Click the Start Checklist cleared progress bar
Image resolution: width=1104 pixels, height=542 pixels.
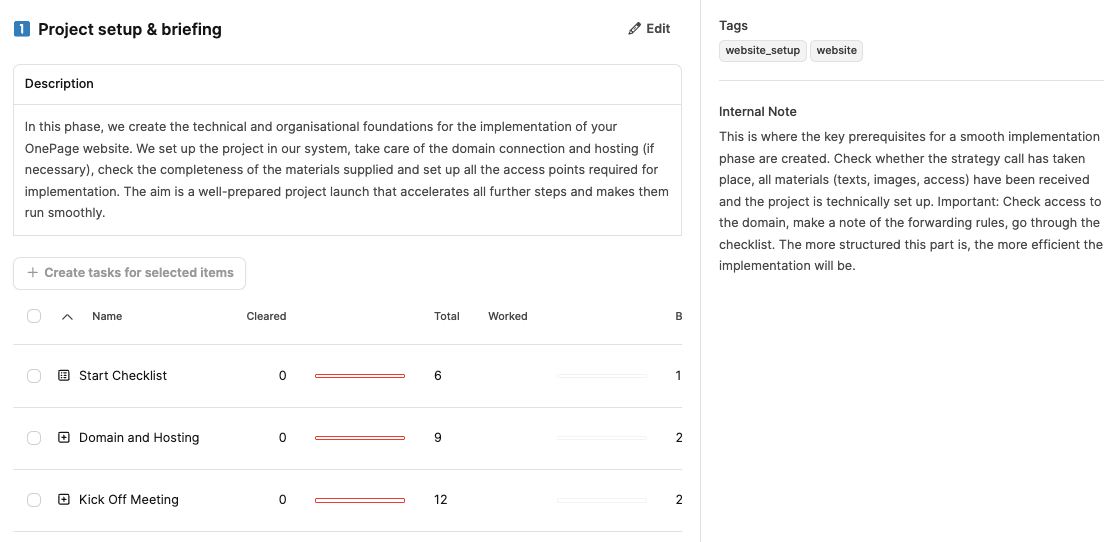coord(359,376)
